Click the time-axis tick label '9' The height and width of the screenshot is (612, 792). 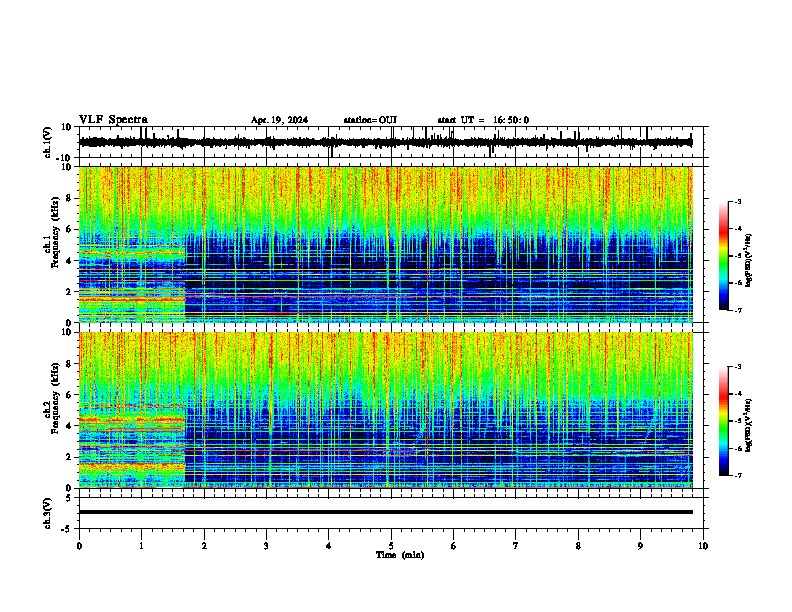click(x=640, y=546)
